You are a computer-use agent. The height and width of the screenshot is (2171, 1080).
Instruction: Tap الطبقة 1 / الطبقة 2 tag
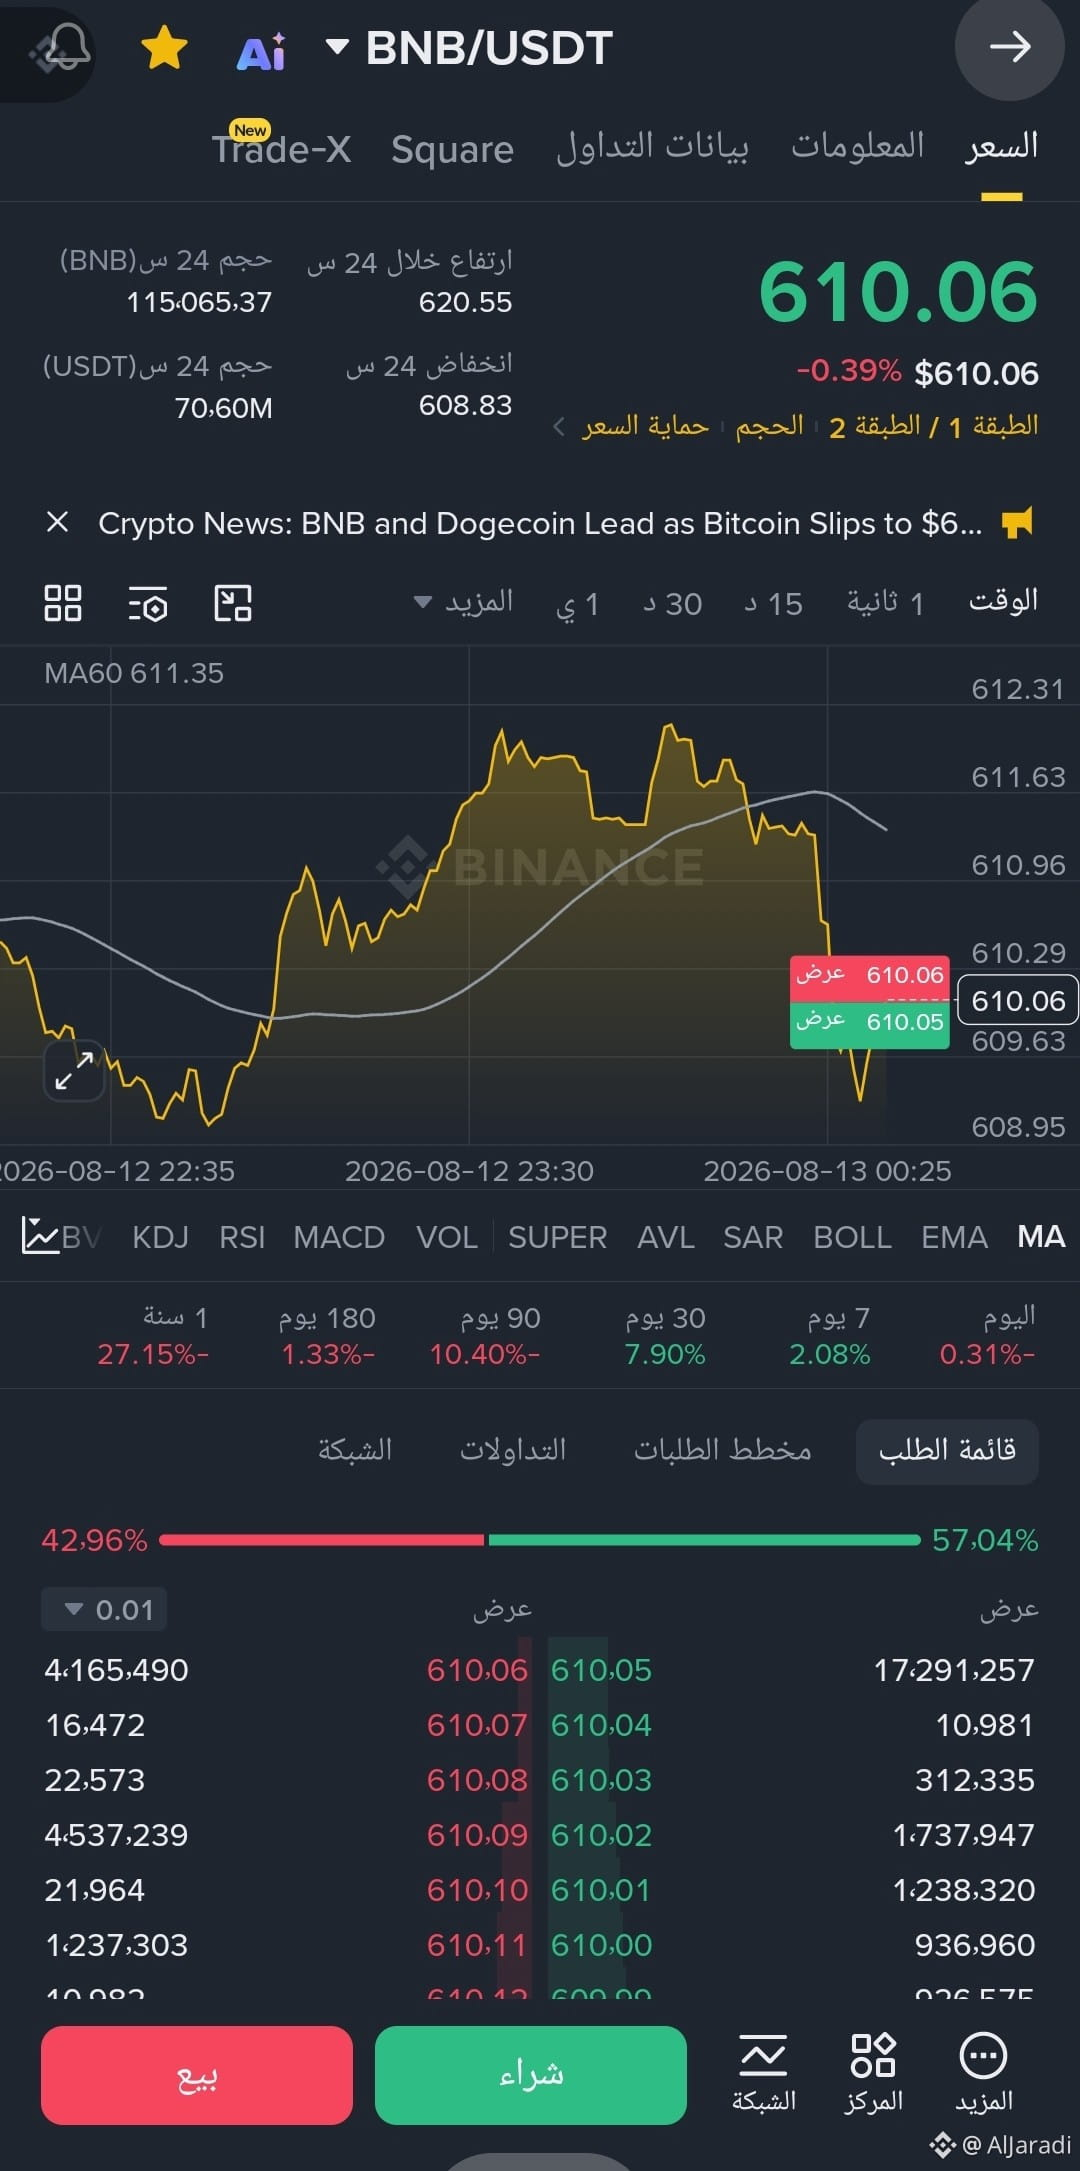point(933,426)
